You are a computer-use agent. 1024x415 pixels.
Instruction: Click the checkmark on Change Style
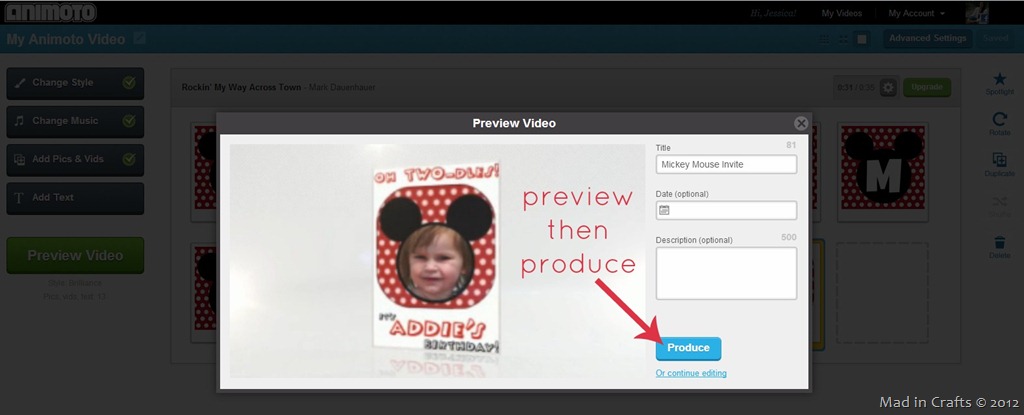tap(129, 83)
